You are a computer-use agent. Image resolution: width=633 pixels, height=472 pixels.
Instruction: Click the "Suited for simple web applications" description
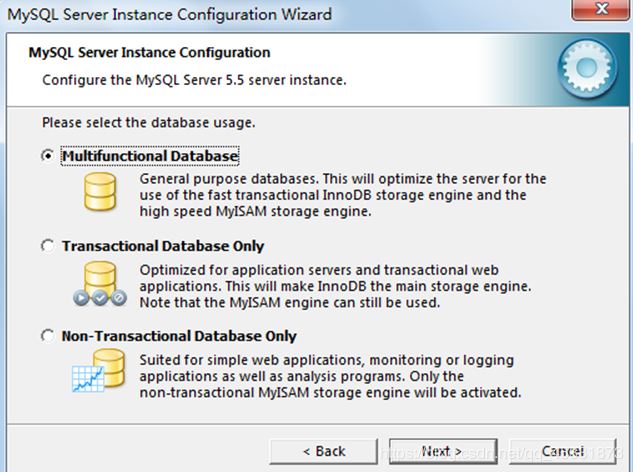pyautogui.click(x=330, y=376)
